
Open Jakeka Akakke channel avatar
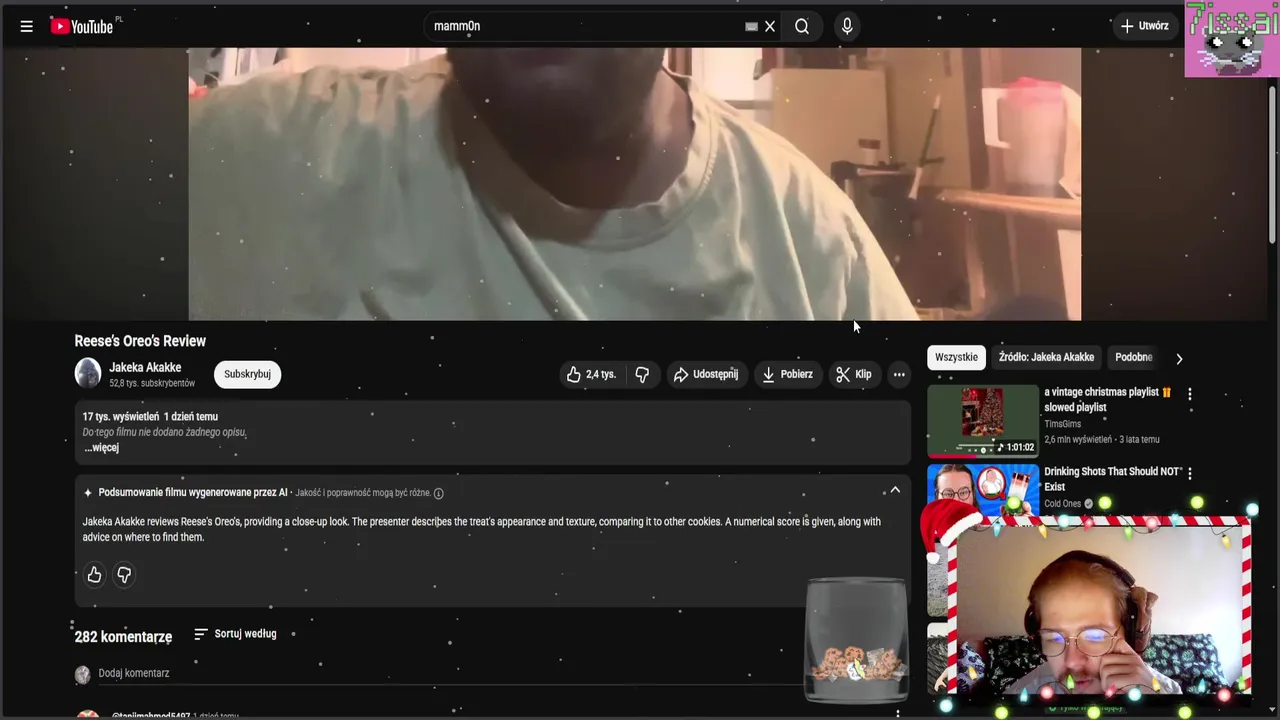tap(88, 374)
